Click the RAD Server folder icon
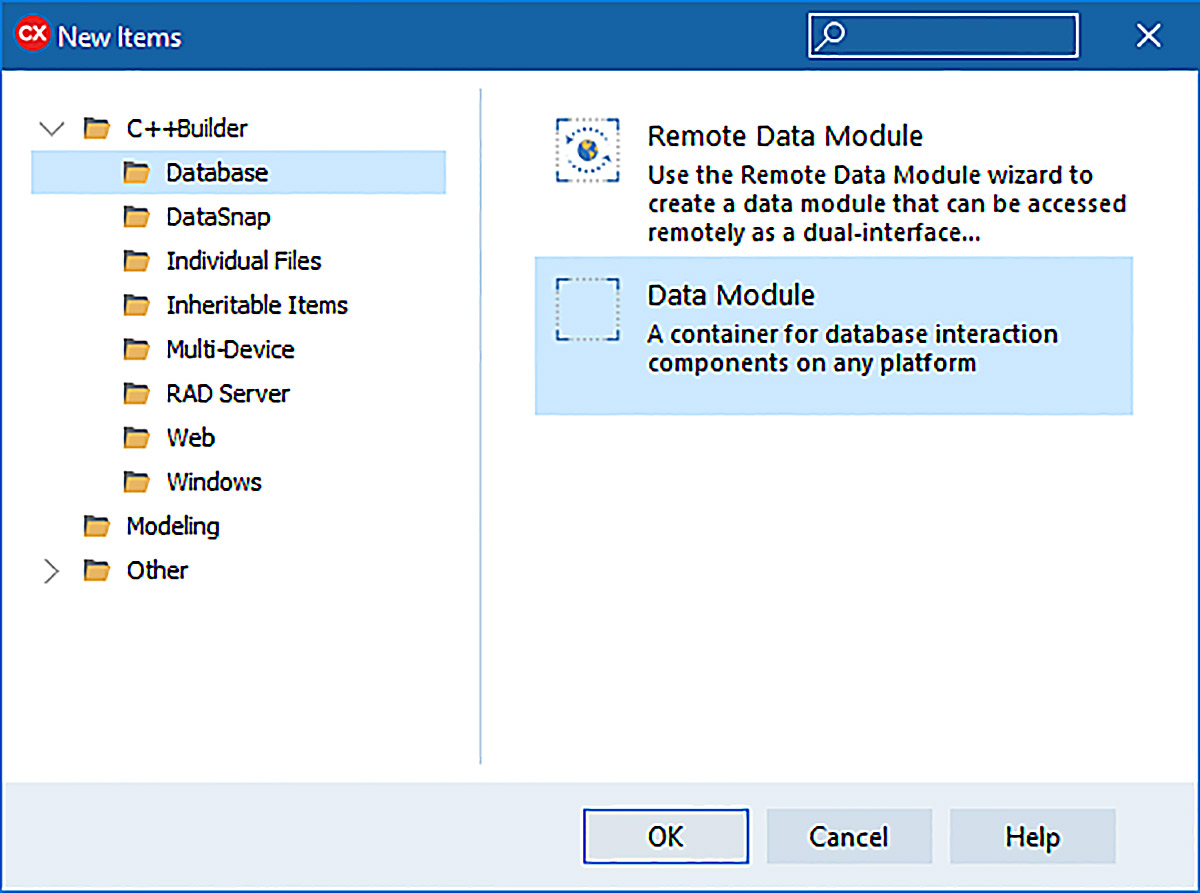 [x=136, y=393]
